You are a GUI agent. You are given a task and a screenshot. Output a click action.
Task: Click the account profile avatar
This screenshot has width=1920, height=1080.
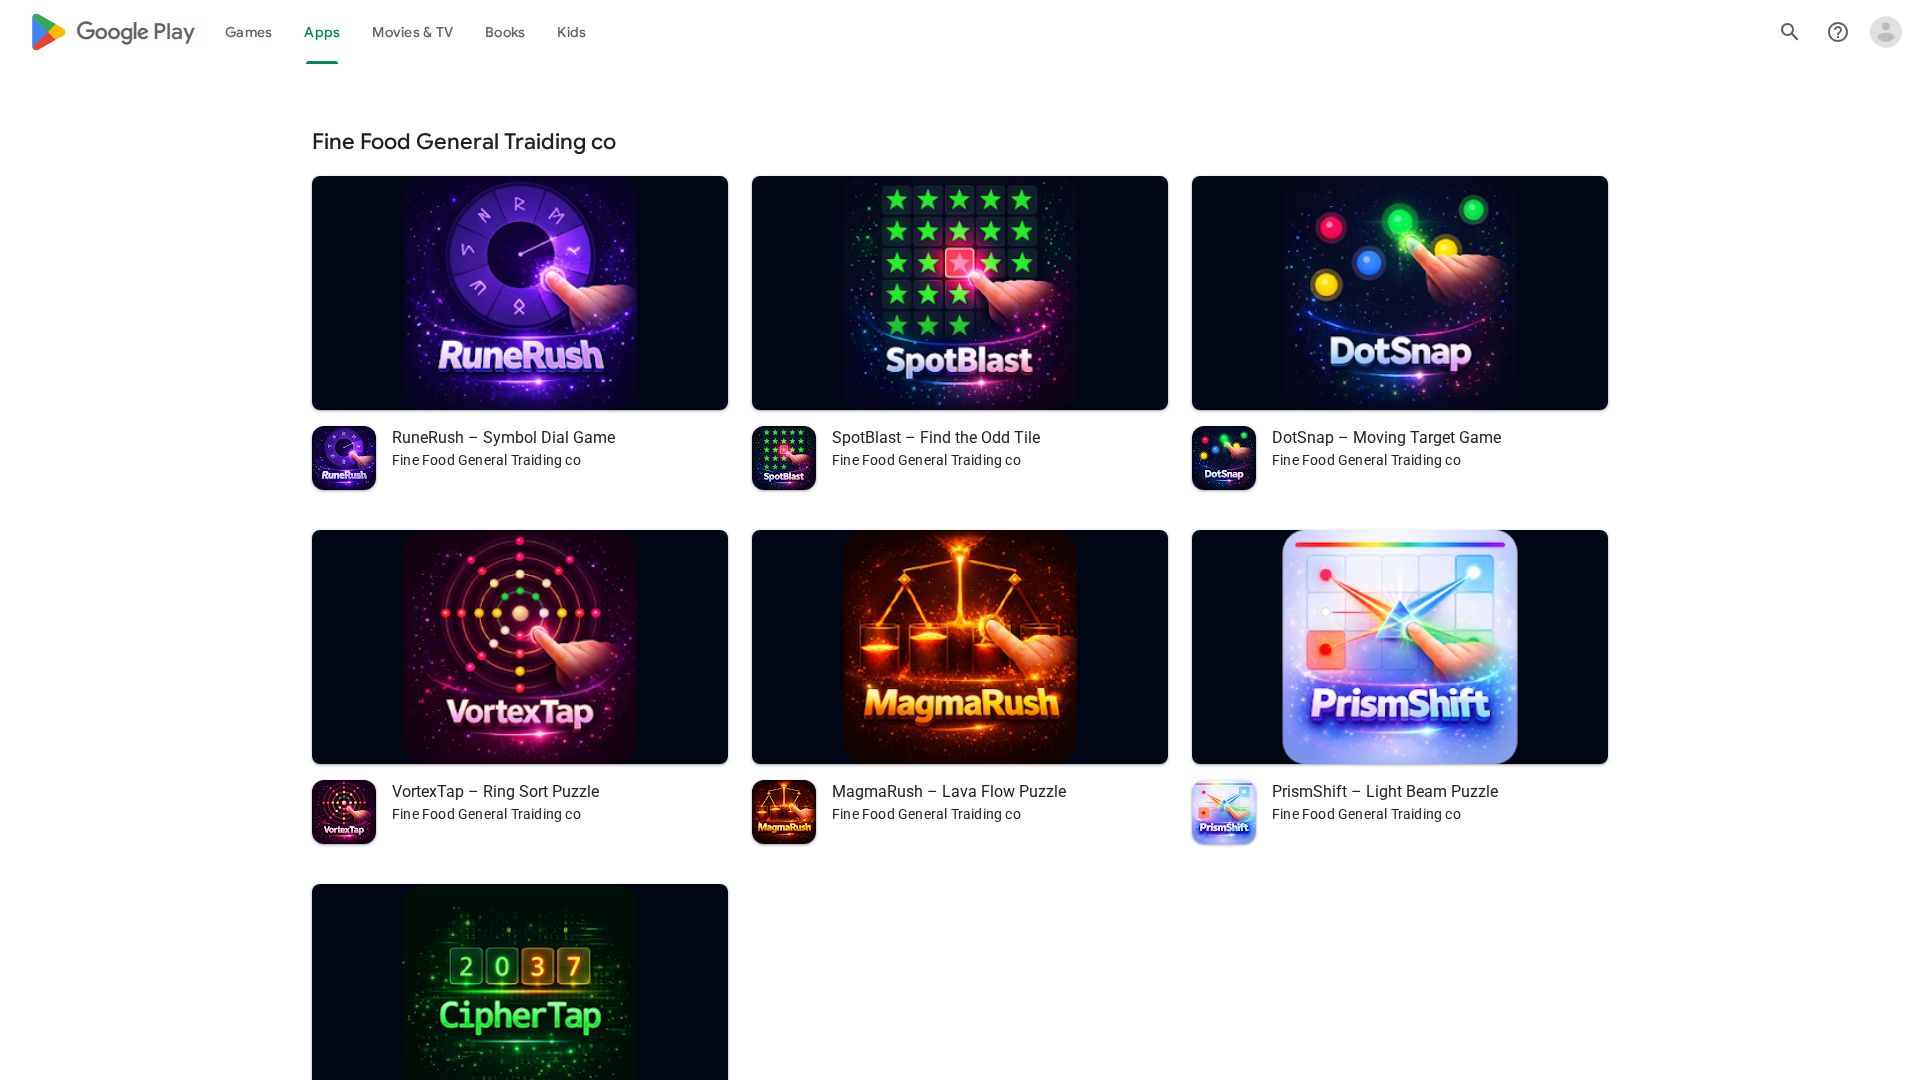1885,32
